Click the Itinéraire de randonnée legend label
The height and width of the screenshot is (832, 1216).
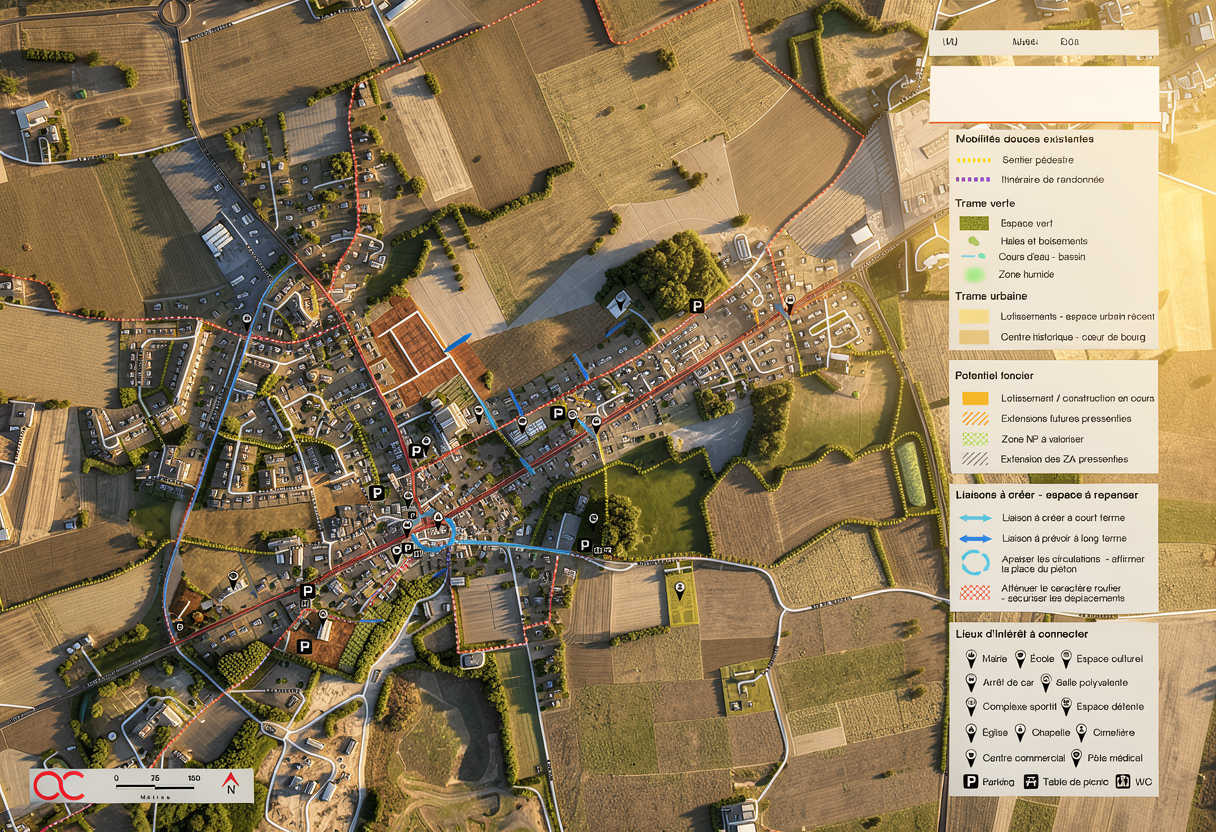click(1052, 180)
